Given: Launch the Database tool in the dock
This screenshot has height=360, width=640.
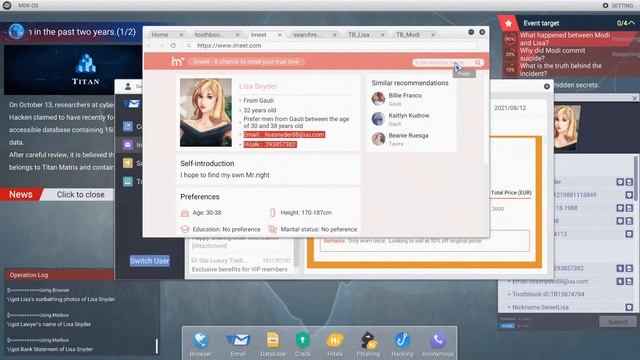Looking at the screenshot, I should click(273, 344).
